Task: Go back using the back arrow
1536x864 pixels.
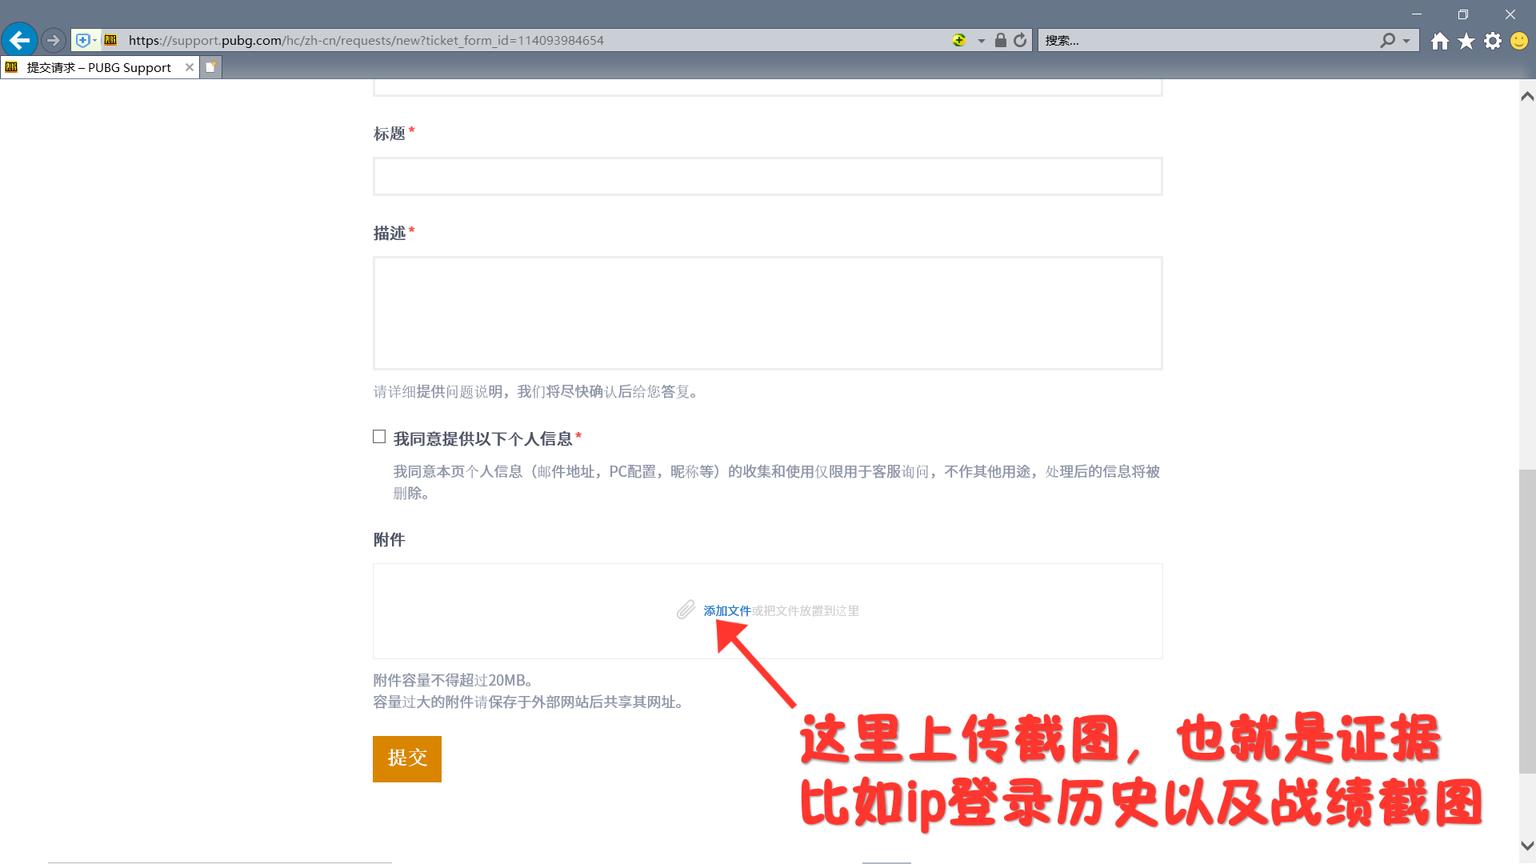Action: click(x=19, y=39)
